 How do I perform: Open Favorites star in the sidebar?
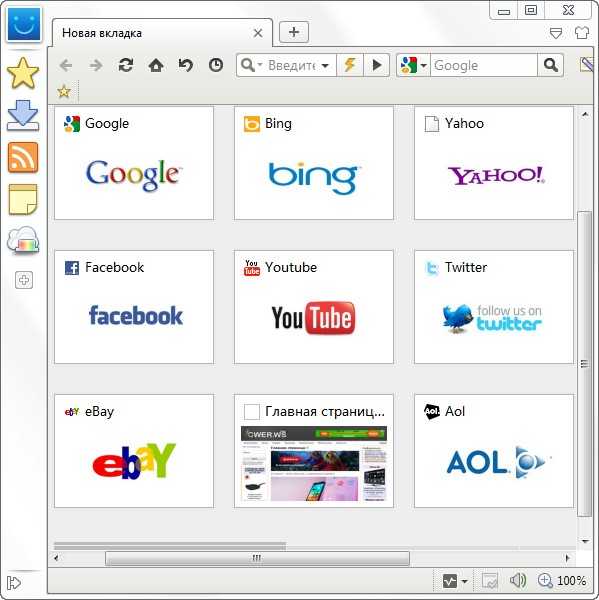point(23,73)
